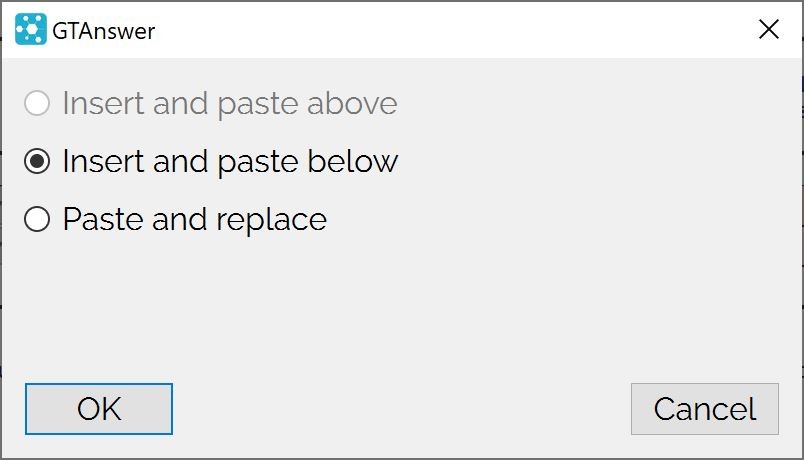Click the empty area of the title bar
The image size is (804, 460).
451,30
